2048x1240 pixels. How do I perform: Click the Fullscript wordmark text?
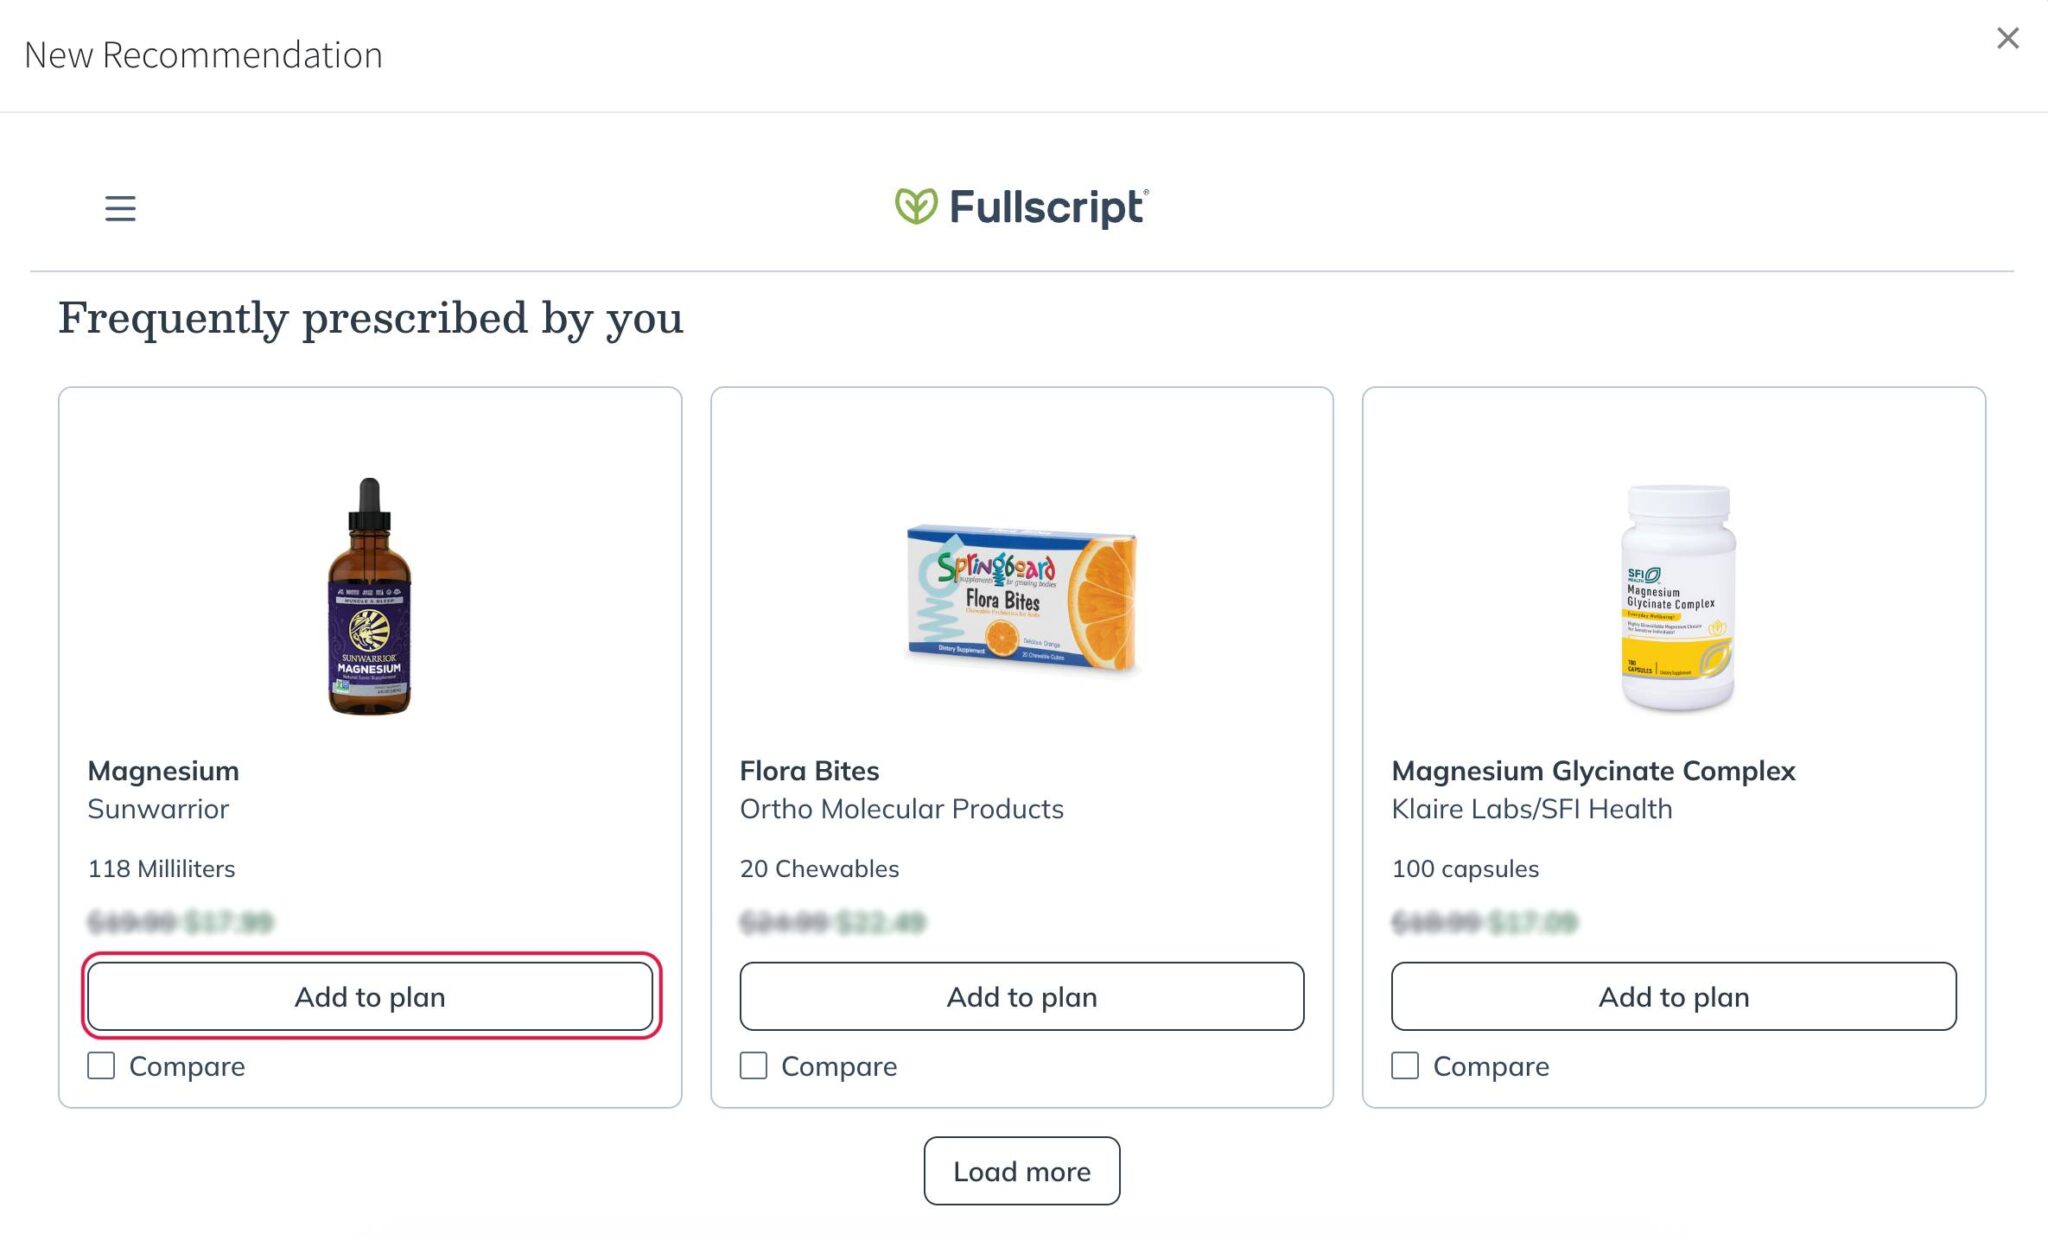[1046, 207]
